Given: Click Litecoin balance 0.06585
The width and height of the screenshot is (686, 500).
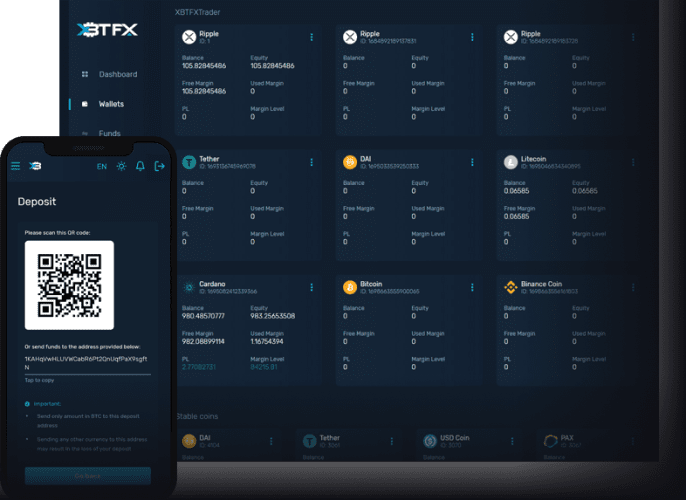Looking at the screenshot, I should (517, 191).
